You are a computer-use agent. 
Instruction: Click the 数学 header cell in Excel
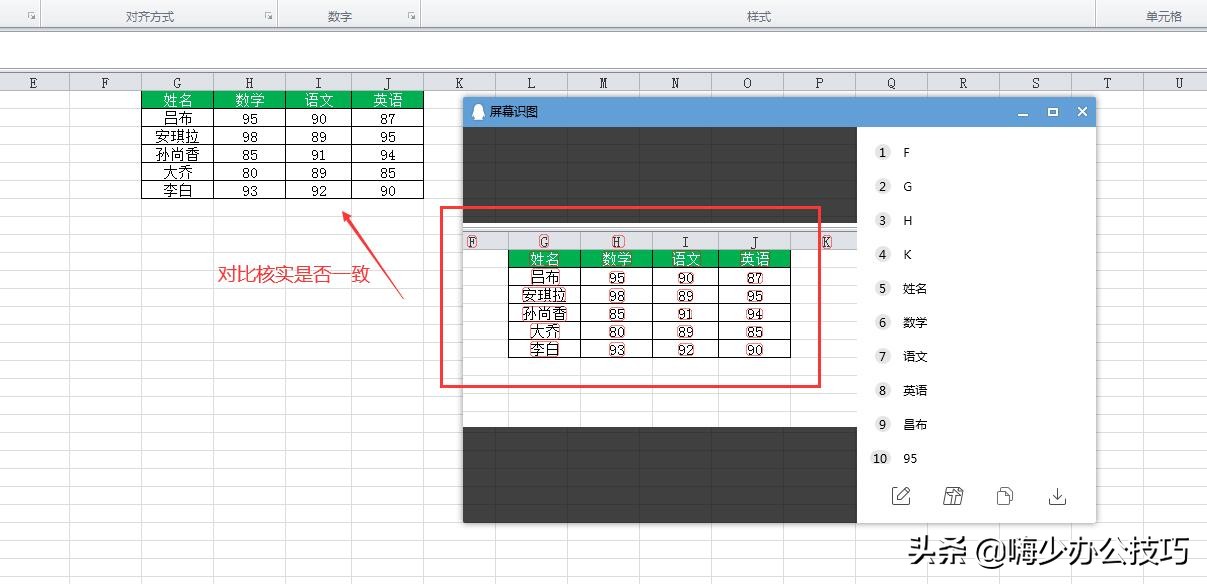coord(249,100)
